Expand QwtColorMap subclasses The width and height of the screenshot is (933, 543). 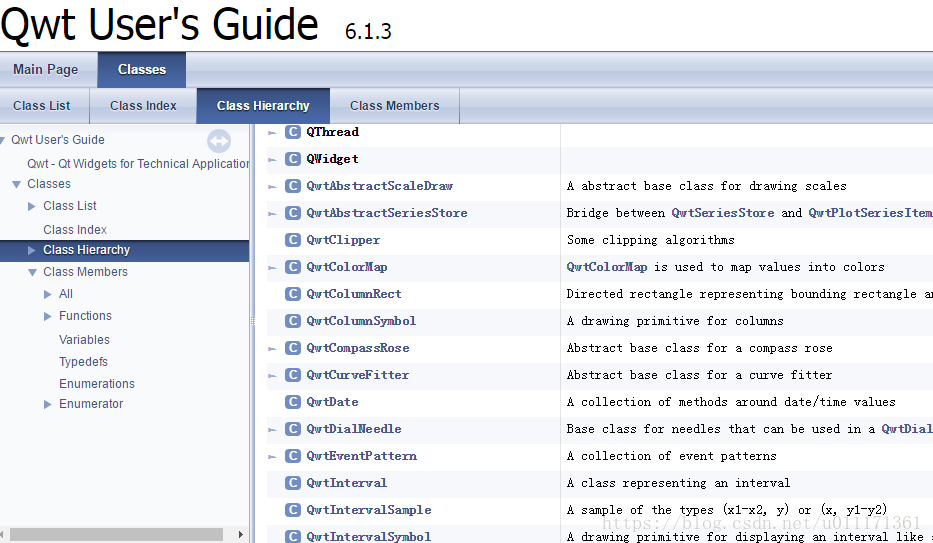(273, 268)
